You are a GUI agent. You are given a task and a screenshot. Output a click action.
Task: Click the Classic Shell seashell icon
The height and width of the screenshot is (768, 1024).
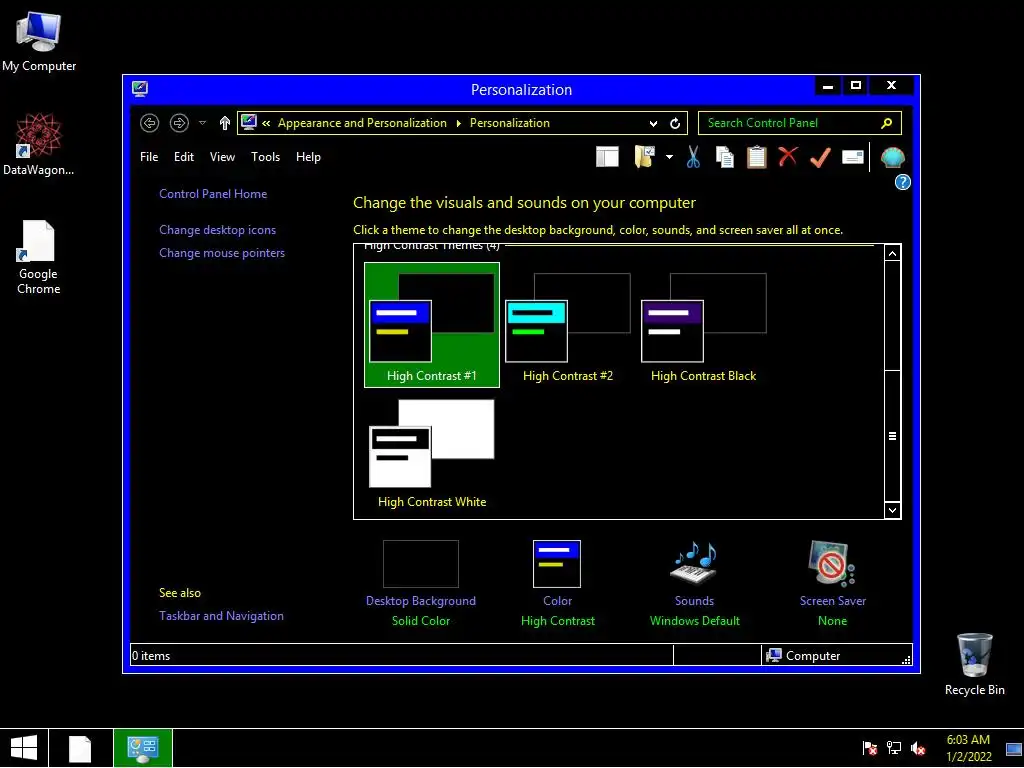point(892,157)
